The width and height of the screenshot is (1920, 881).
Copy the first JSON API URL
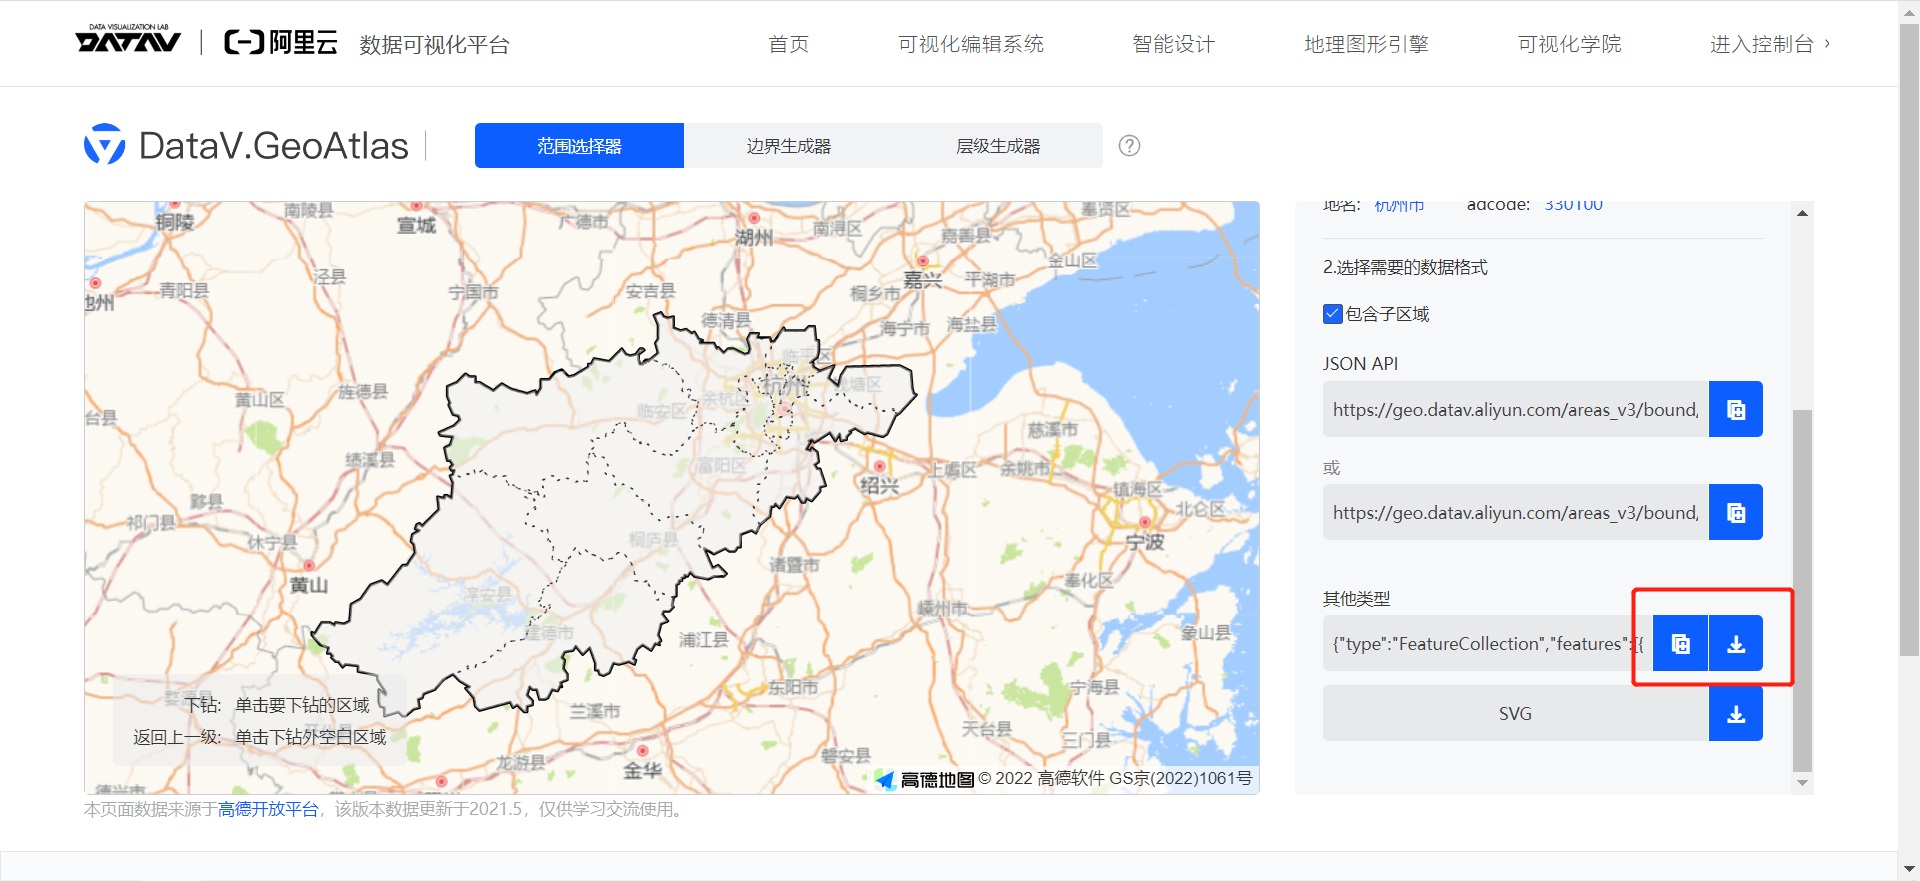(x=1735, y=410)
